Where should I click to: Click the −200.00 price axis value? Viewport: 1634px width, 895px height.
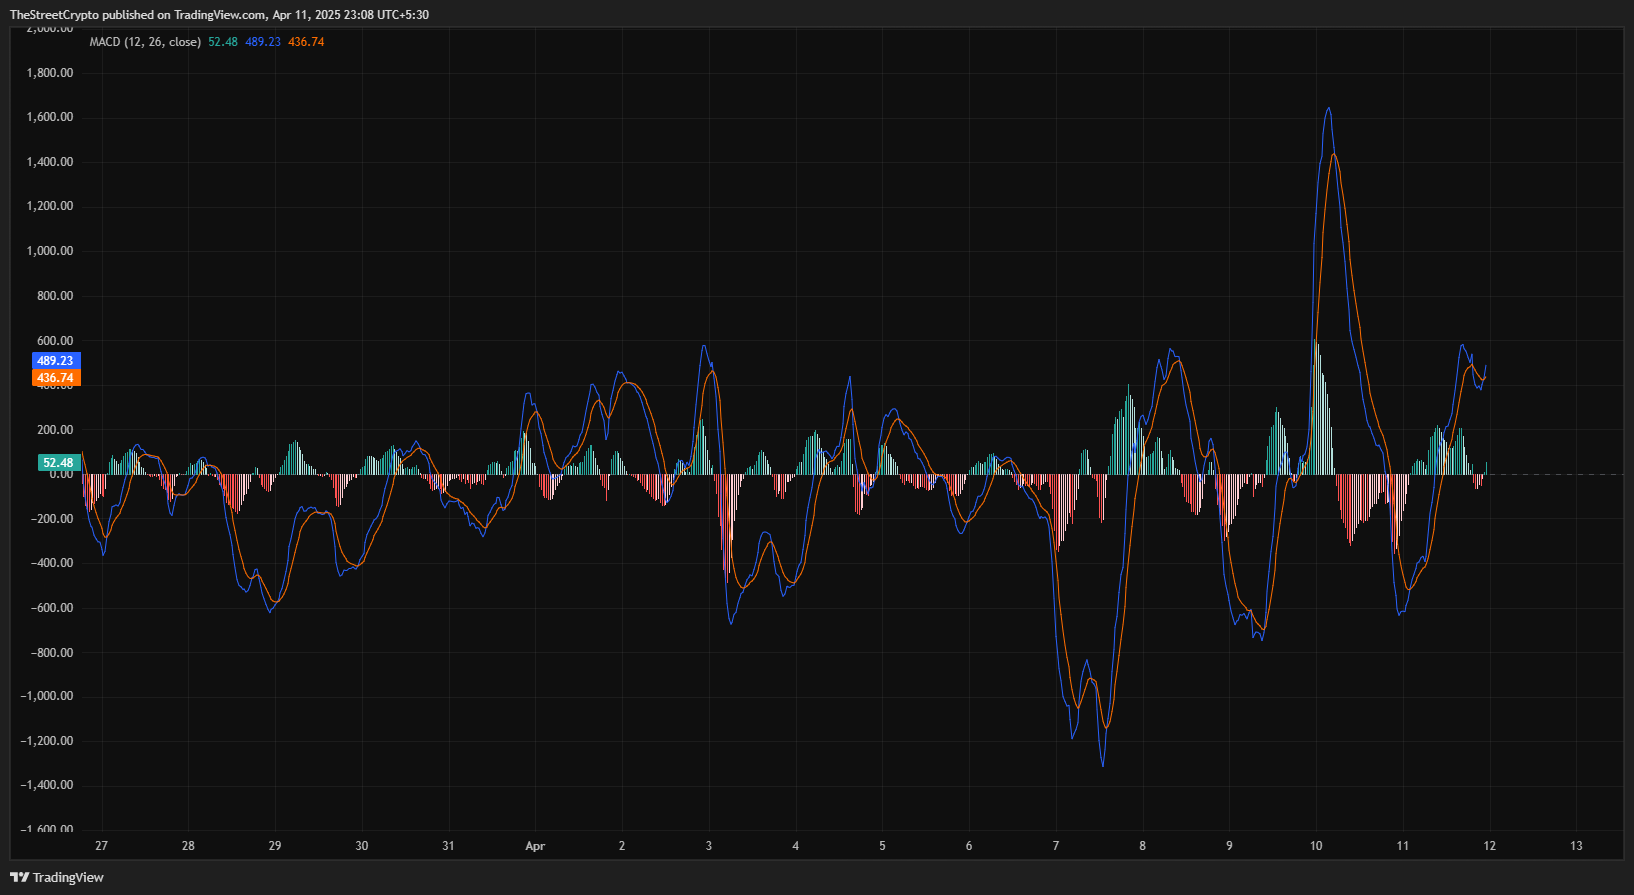(x=51, y=519)
